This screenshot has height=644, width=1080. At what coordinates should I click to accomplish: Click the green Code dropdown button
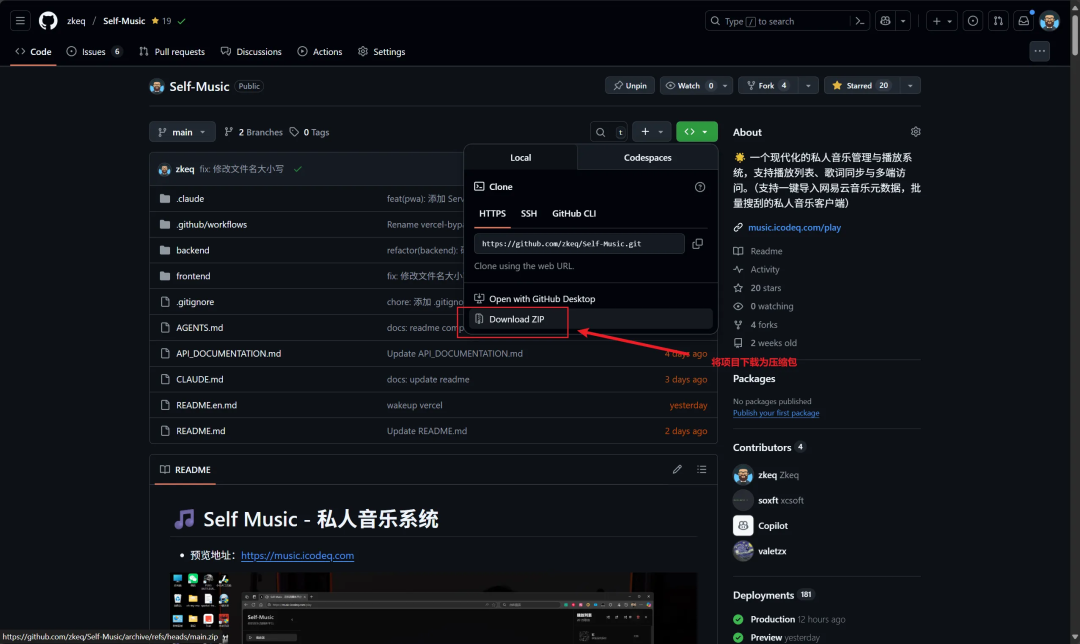pyautogui.click(x=696, y=132)
